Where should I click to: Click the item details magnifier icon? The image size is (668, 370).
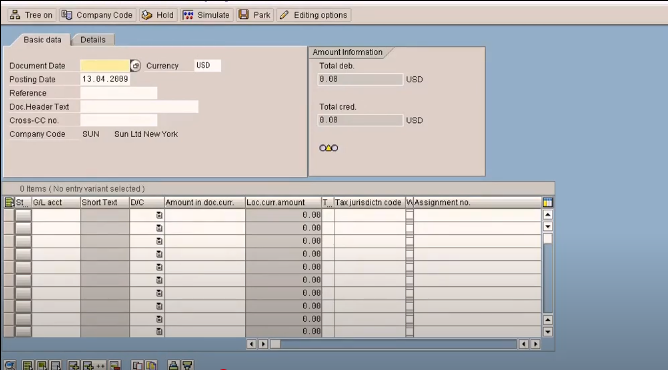10,365
